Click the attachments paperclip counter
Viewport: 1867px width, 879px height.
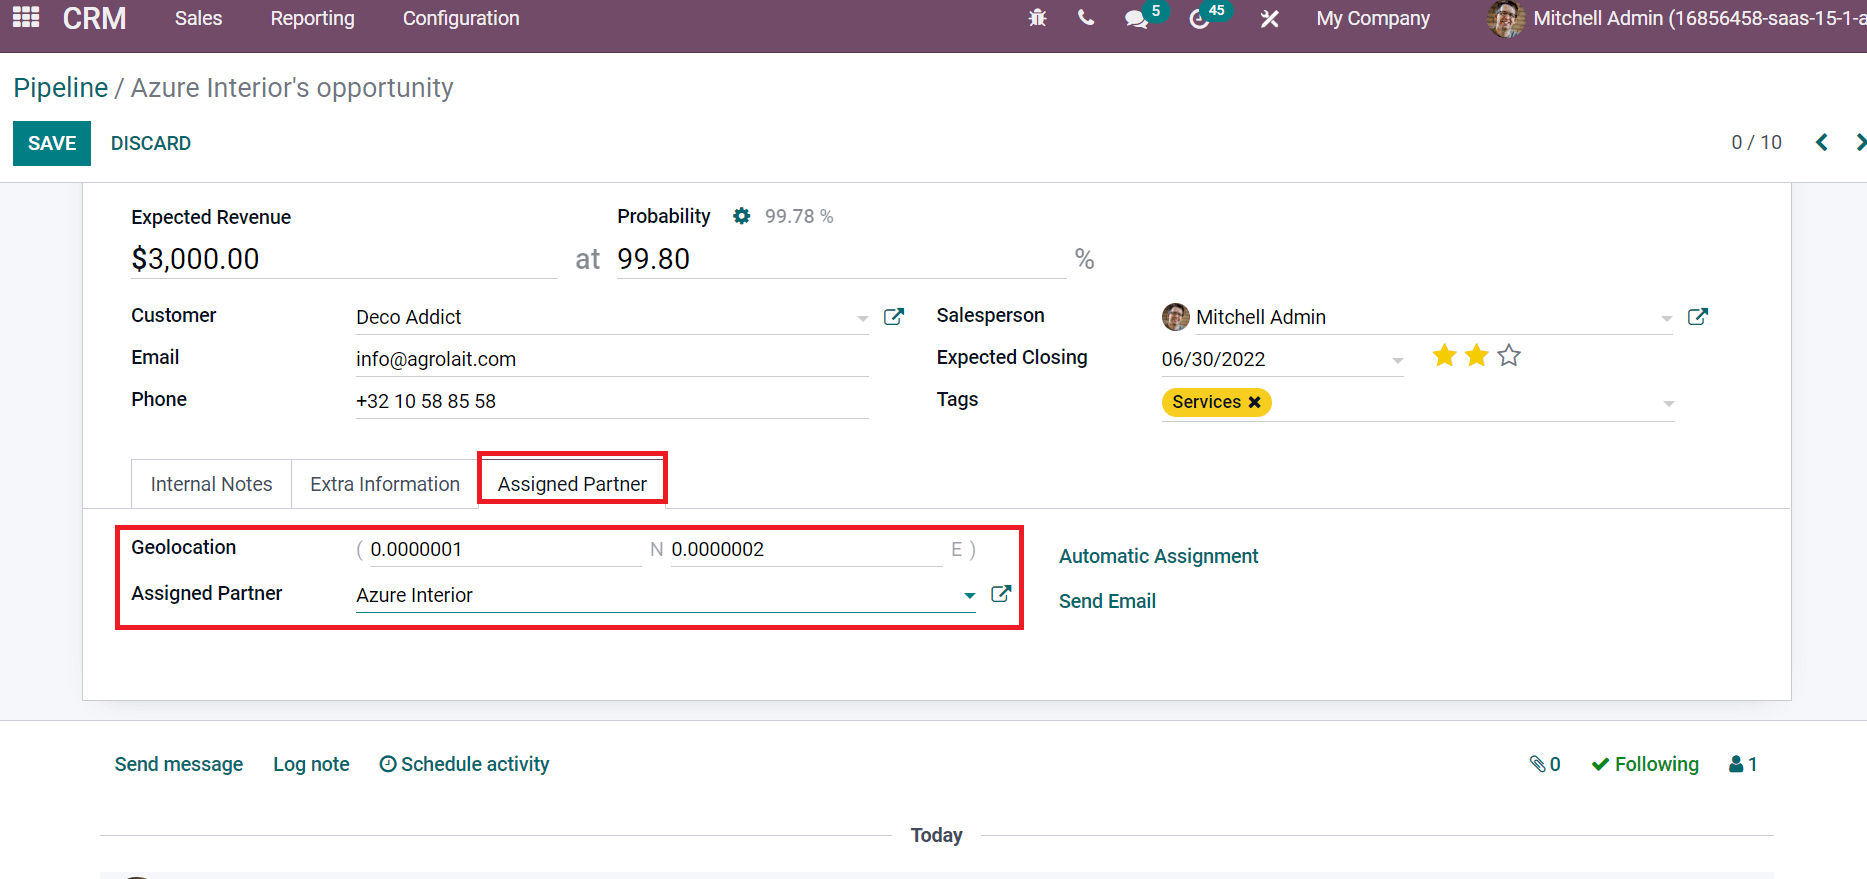click(x=1545, y=764)
